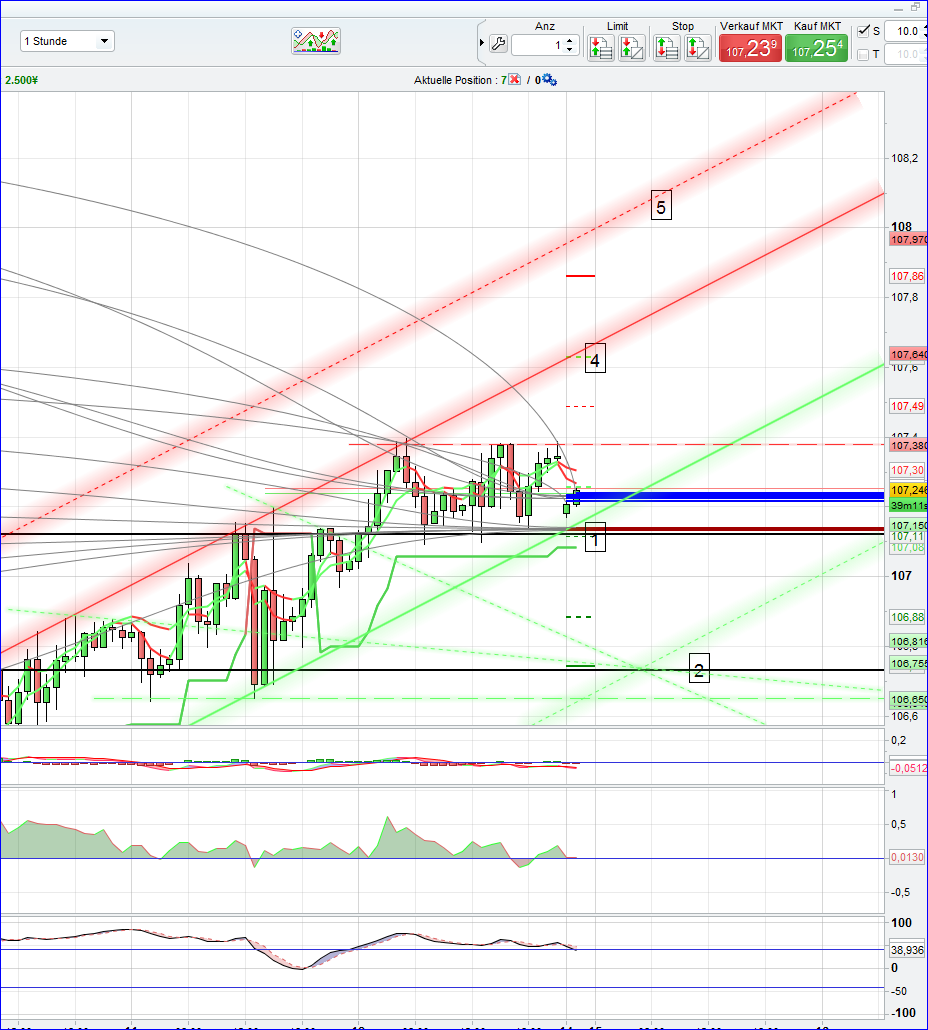Click the red delete positions icon
This screenshot has width=928, height=1030.
pyautogui.click(x=514, y=80)
